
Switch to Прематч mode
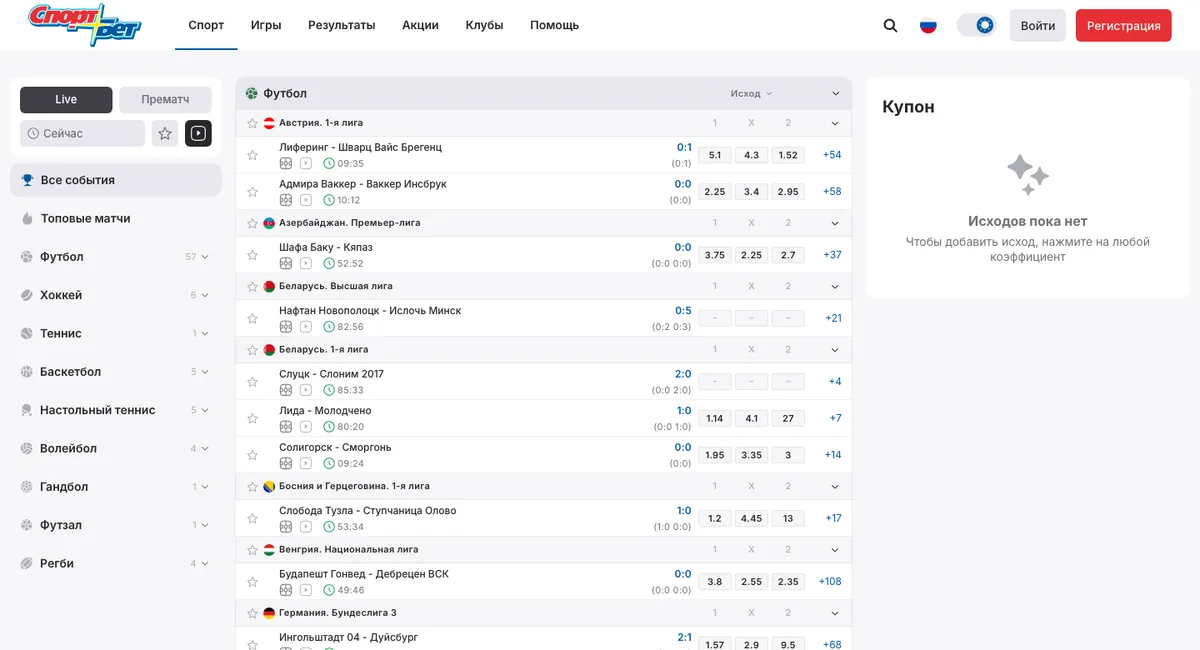[x=165, y=99]
